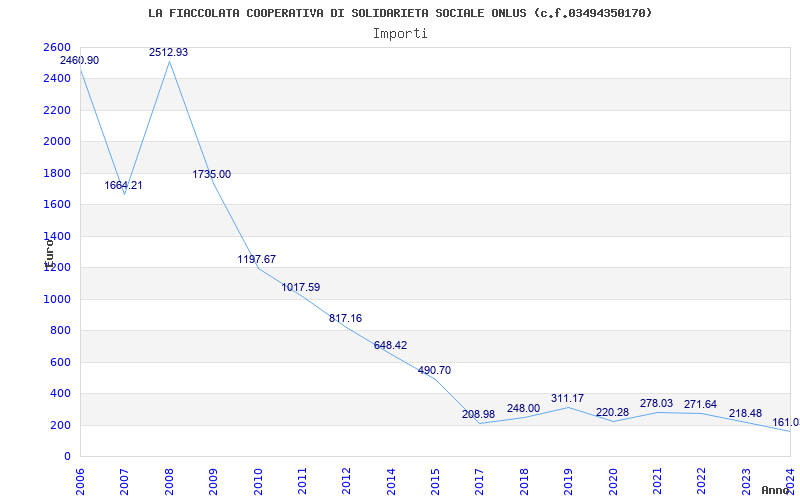800x500 pixels.
Task: Click the x-axis year 2012
Action: click(x=346, y=482)
